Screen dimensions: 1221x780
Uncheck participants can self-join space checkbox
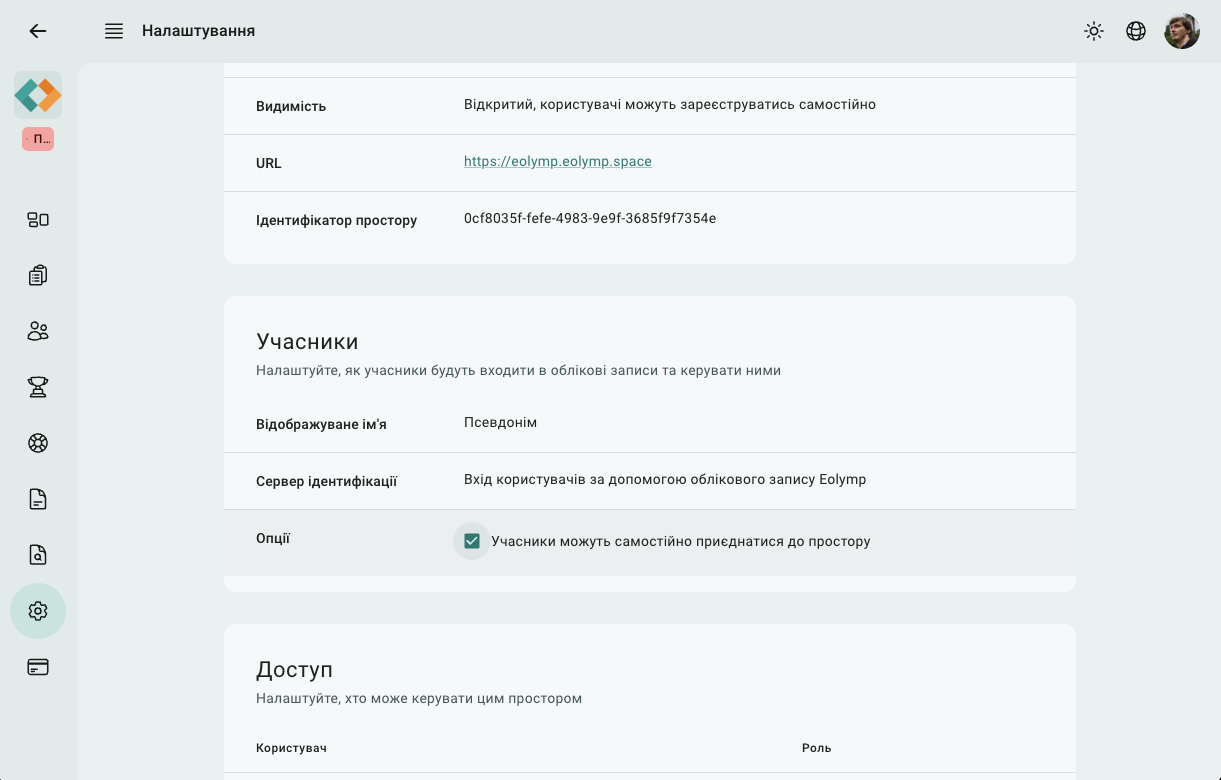[x=472, y=541]
